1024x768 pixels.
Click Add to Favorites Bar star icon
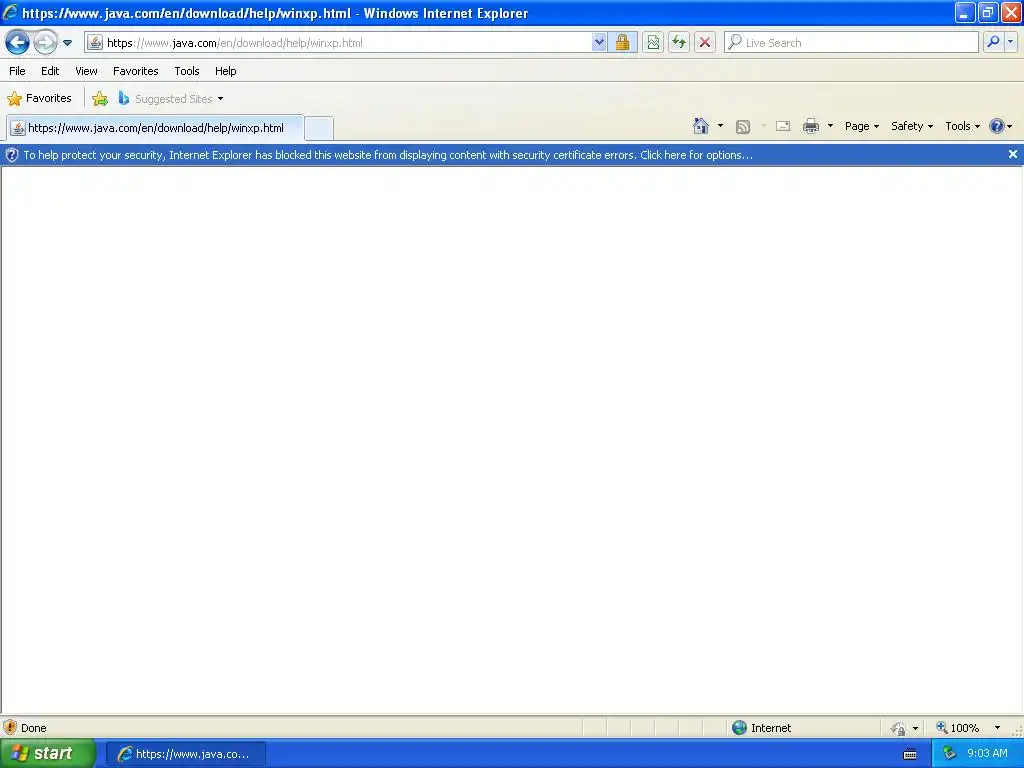100,99
